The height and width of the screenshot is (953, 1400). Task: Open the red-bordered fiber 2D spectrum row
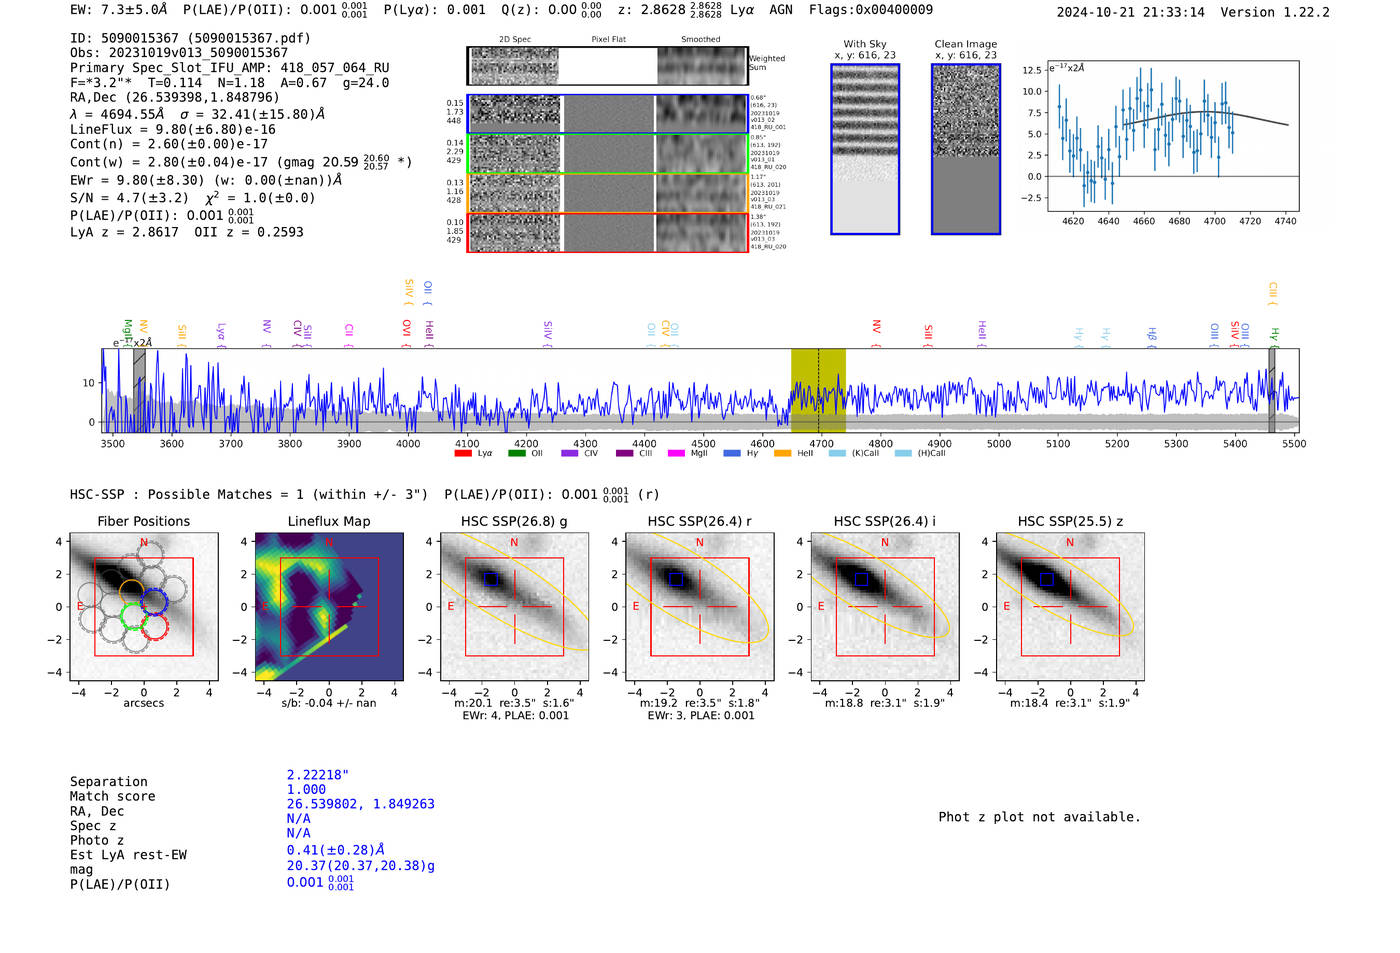coord(607,232)
